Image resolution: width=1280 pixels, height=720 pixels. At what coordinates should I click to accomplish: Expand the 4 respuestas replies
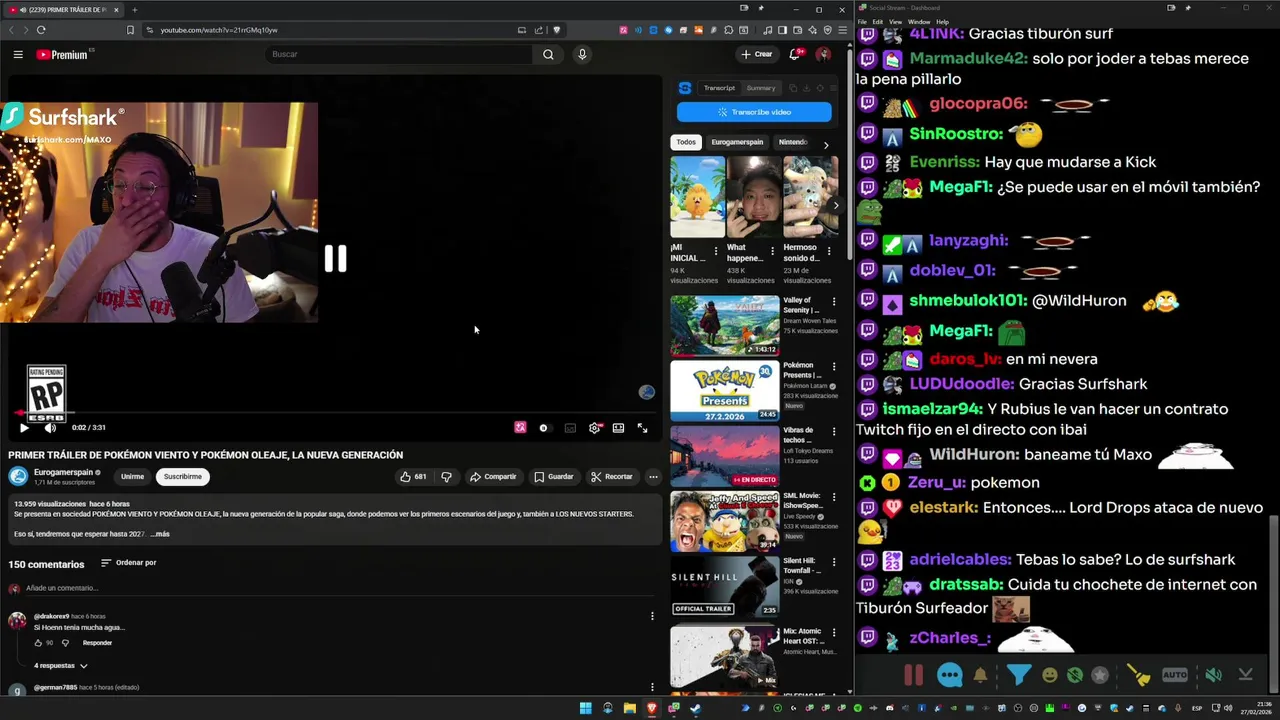click(61, 666)
